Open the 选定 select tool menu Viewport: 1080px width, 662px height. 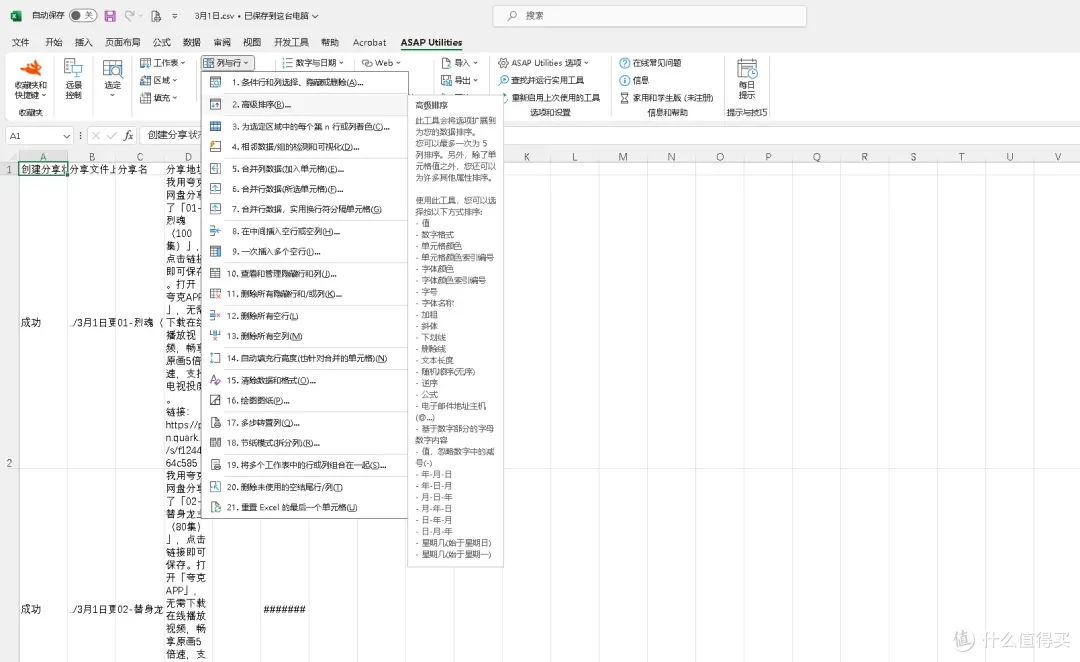(x=112, y=79)
